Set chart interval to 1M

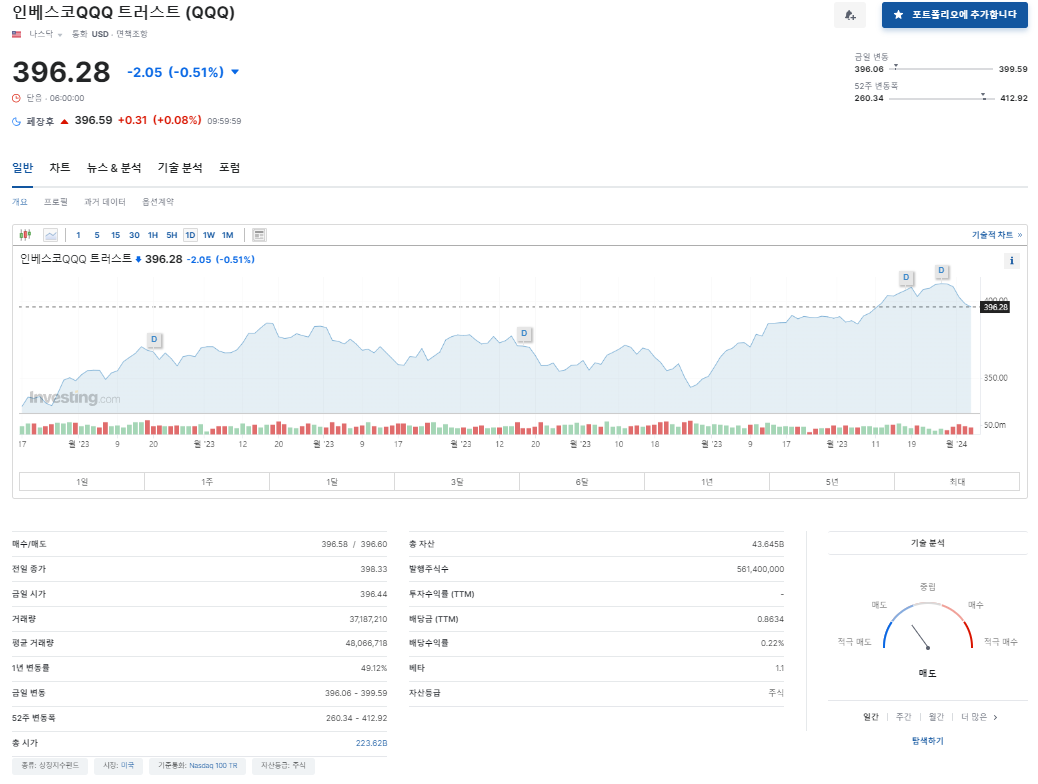pos(228,235)
